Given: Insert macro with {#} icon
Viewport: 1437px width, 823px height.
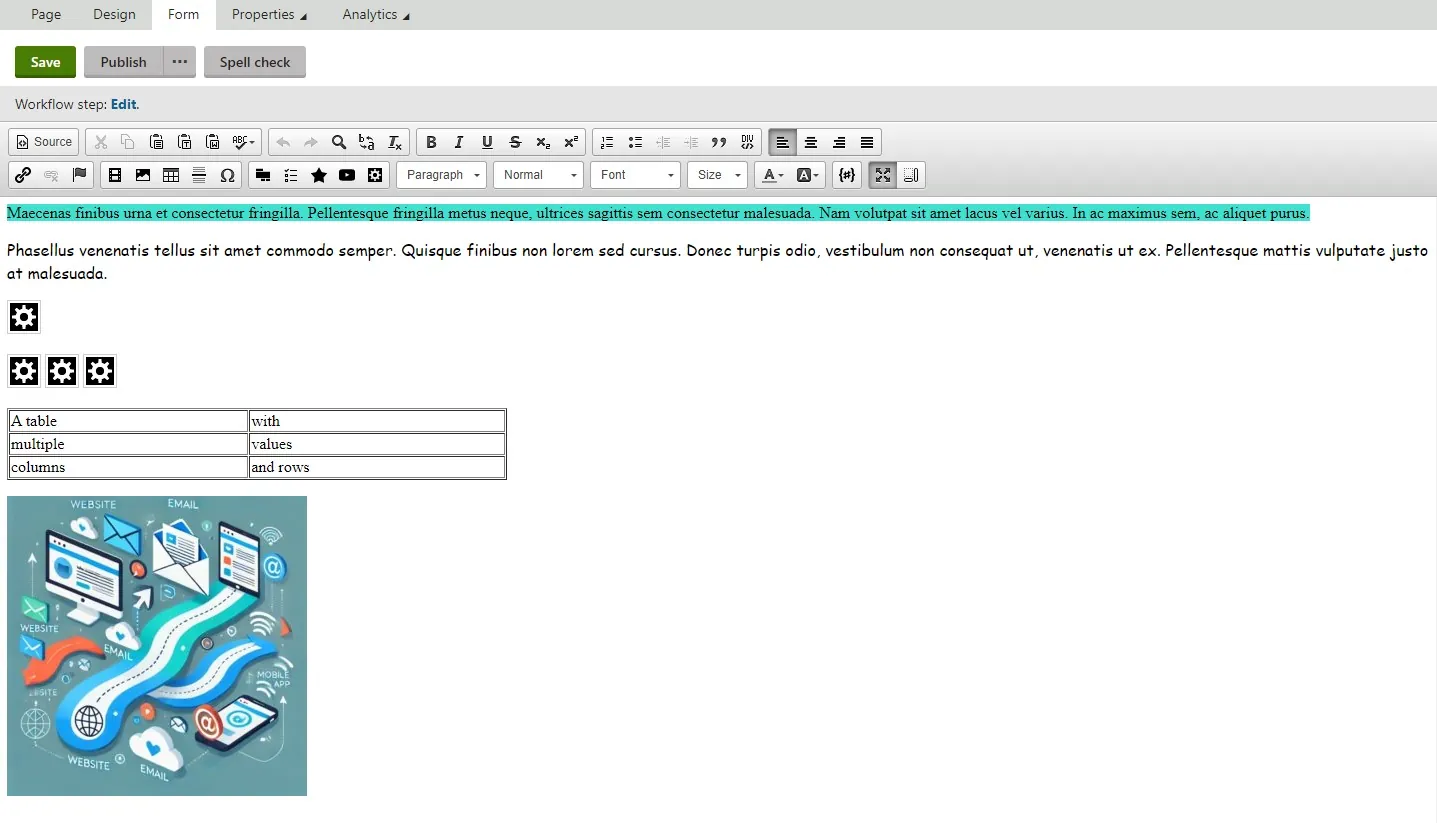Looking at the screenshot, I should 847,175.
